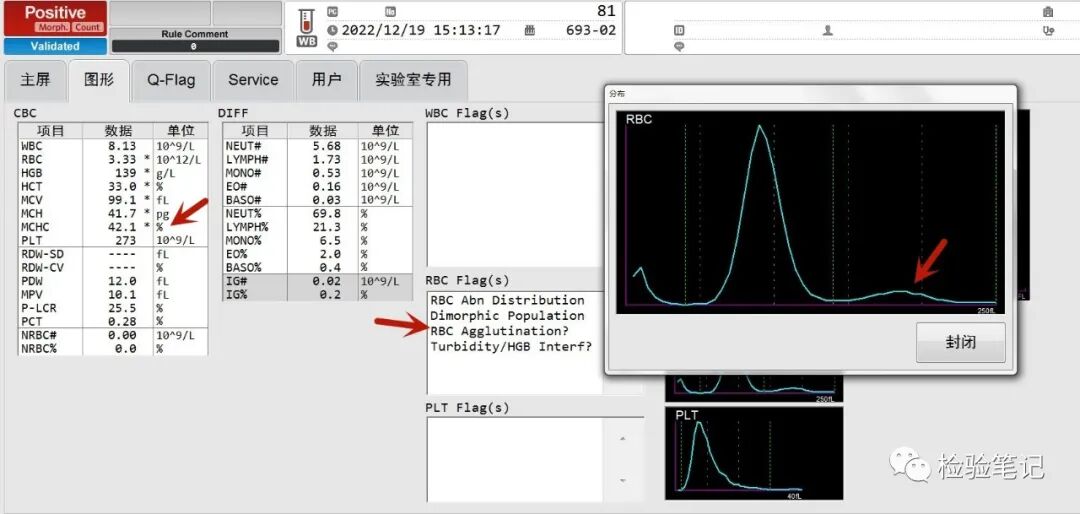The width and height of the screenshot is (1080, 514).
Task: Click the sample number 81
Action: click(x=606, y=11)
